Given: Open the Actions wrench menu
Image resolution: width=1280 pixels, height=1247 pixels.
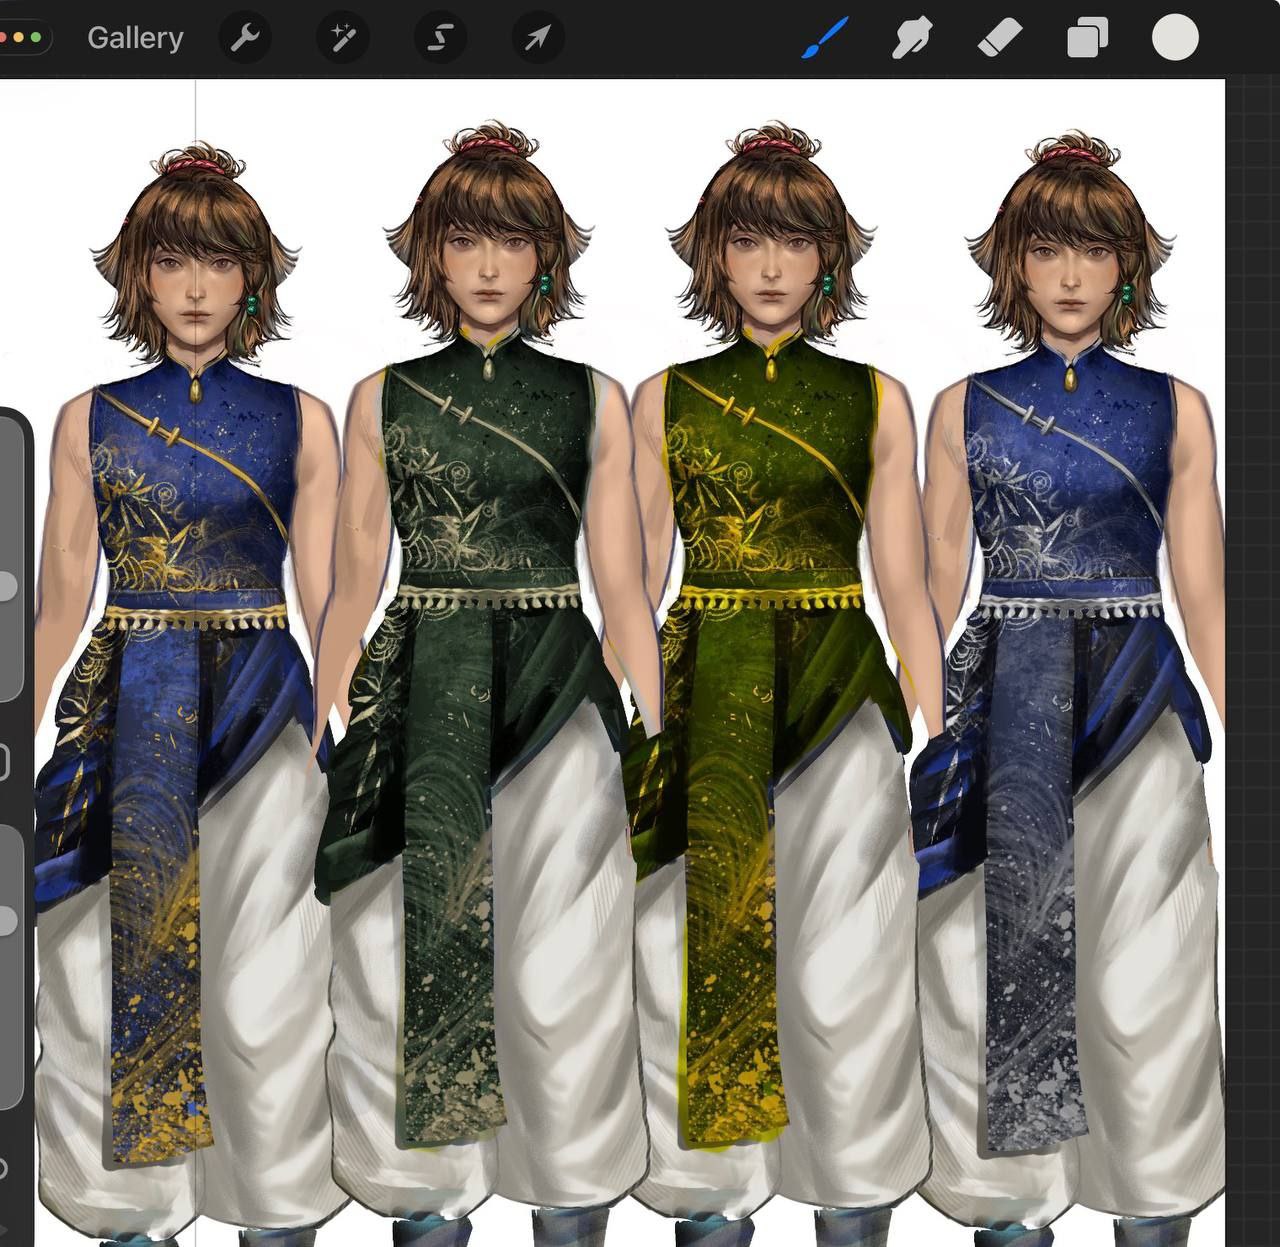Looking at the screenshot, I should pyautogui.click(x=245, y=38).
